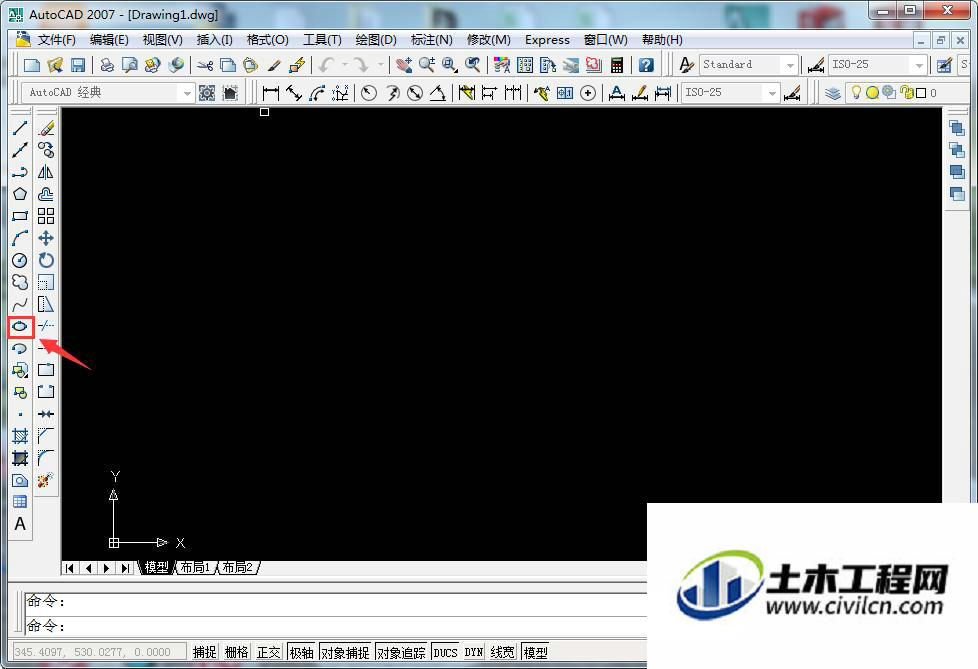The width and height of the screenshot is (978, 669).
Task: Select the Offset tool
Action: (x=46, y=194)
